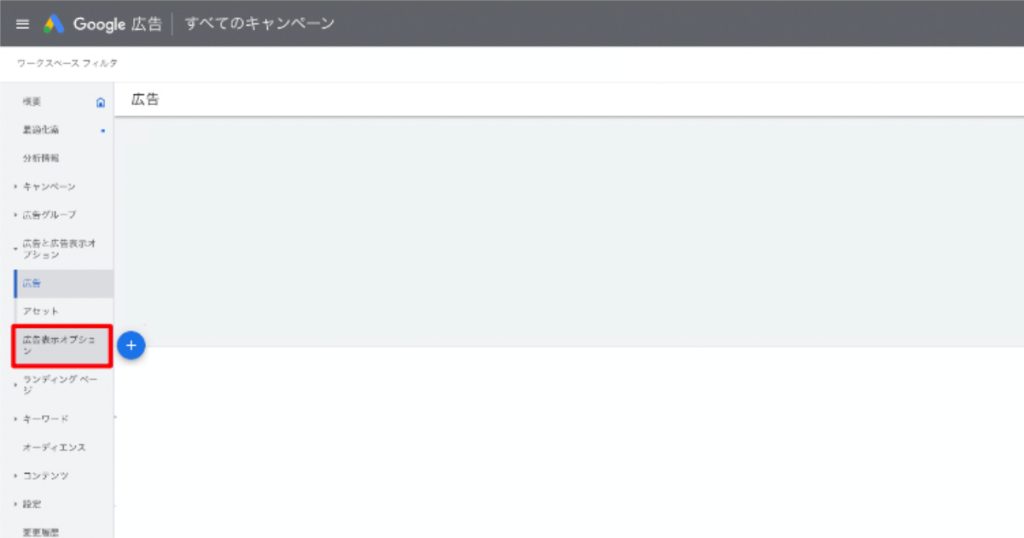Collapse the 広告と広告表示オプション section

[15, 249]
